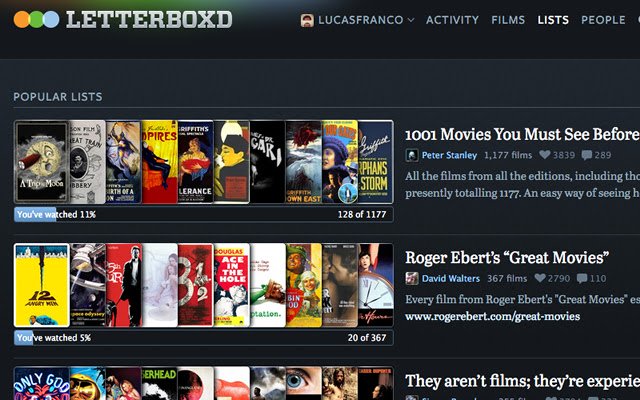Visit David Walters' profile link

(x=451, y=278)
